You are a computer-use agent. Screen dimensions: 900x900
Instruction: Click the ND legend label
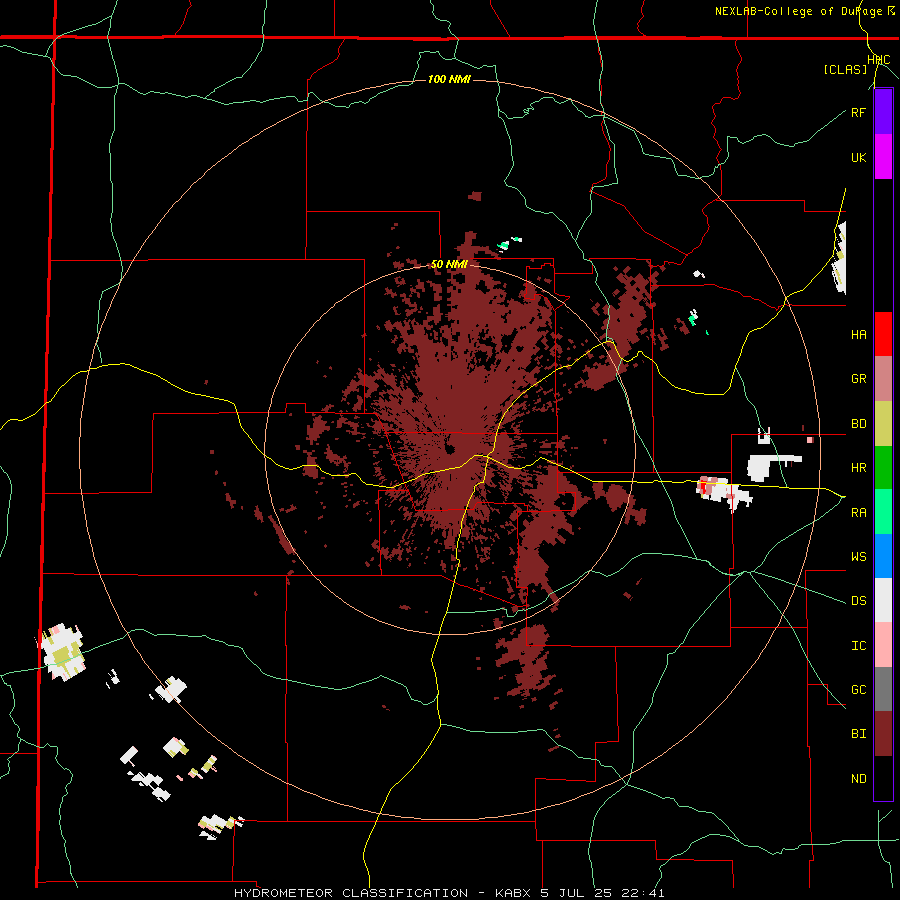tap(858, 779)
